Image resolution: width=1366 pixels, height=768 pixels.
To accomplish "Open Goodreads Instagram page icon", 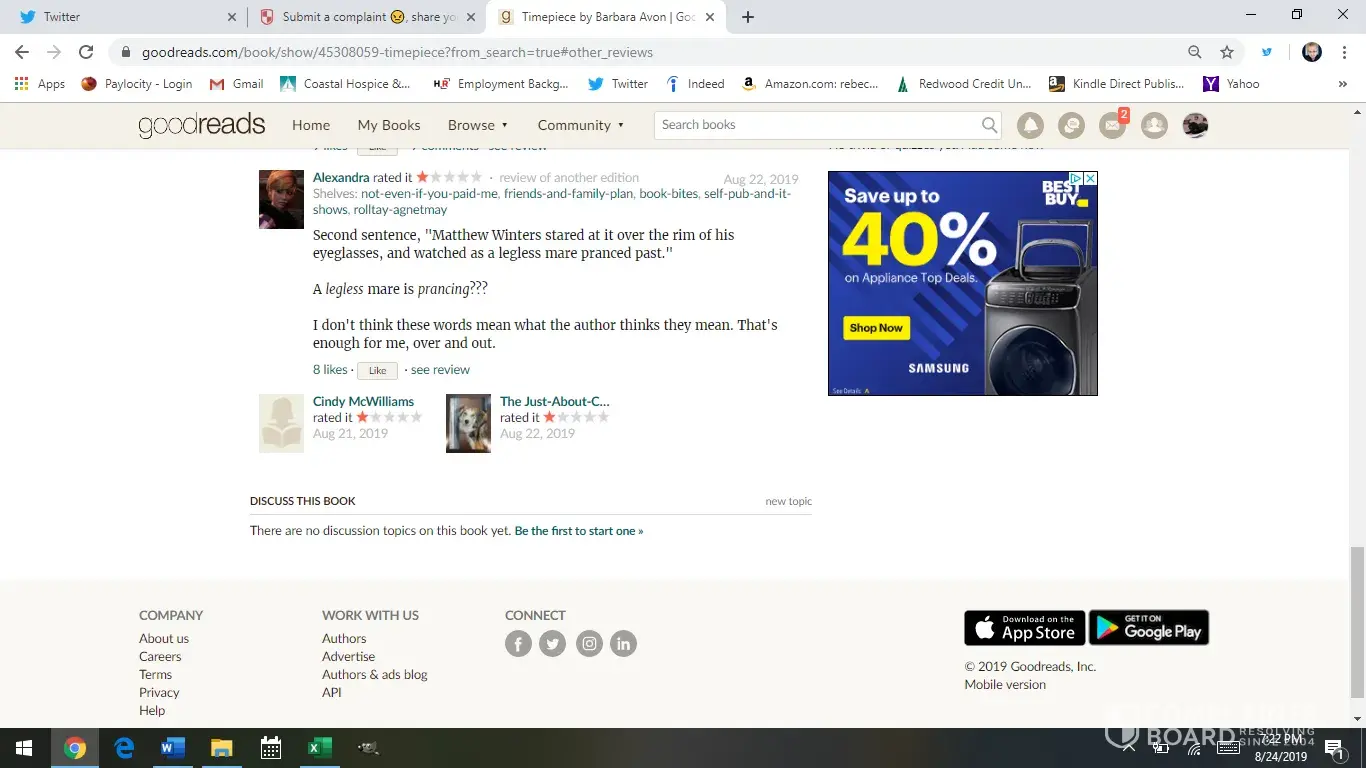I will pos(589,644).
